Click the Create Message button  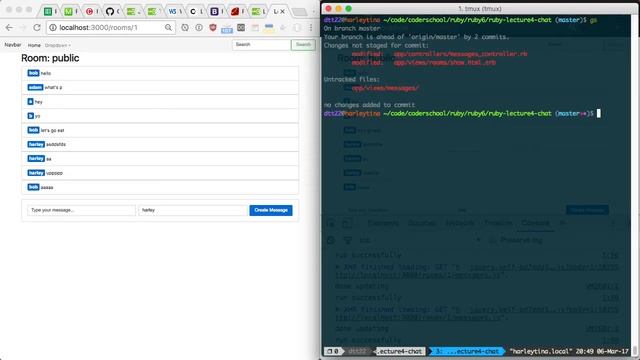271,210
